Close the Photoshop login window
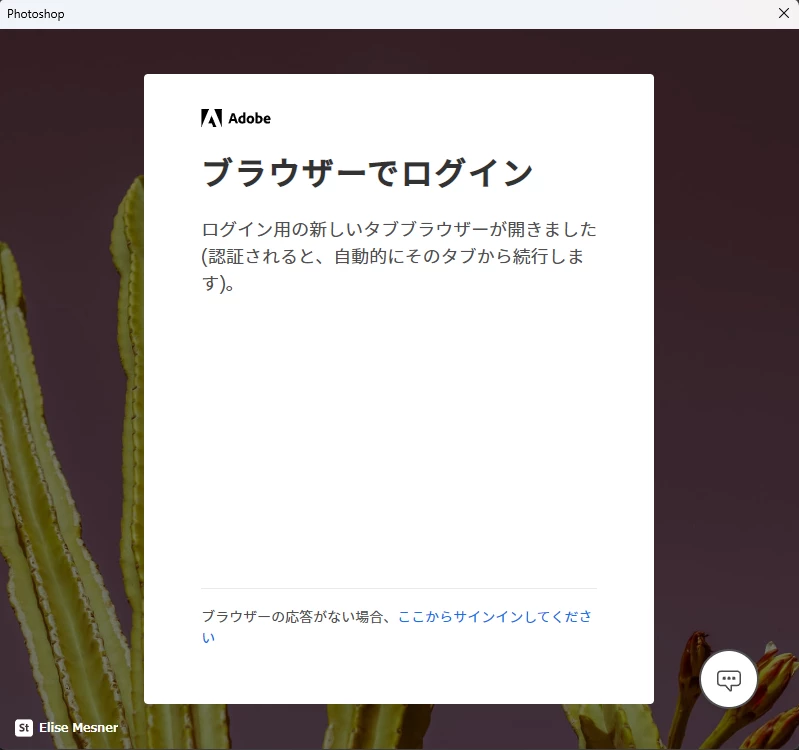 [784, 13]
